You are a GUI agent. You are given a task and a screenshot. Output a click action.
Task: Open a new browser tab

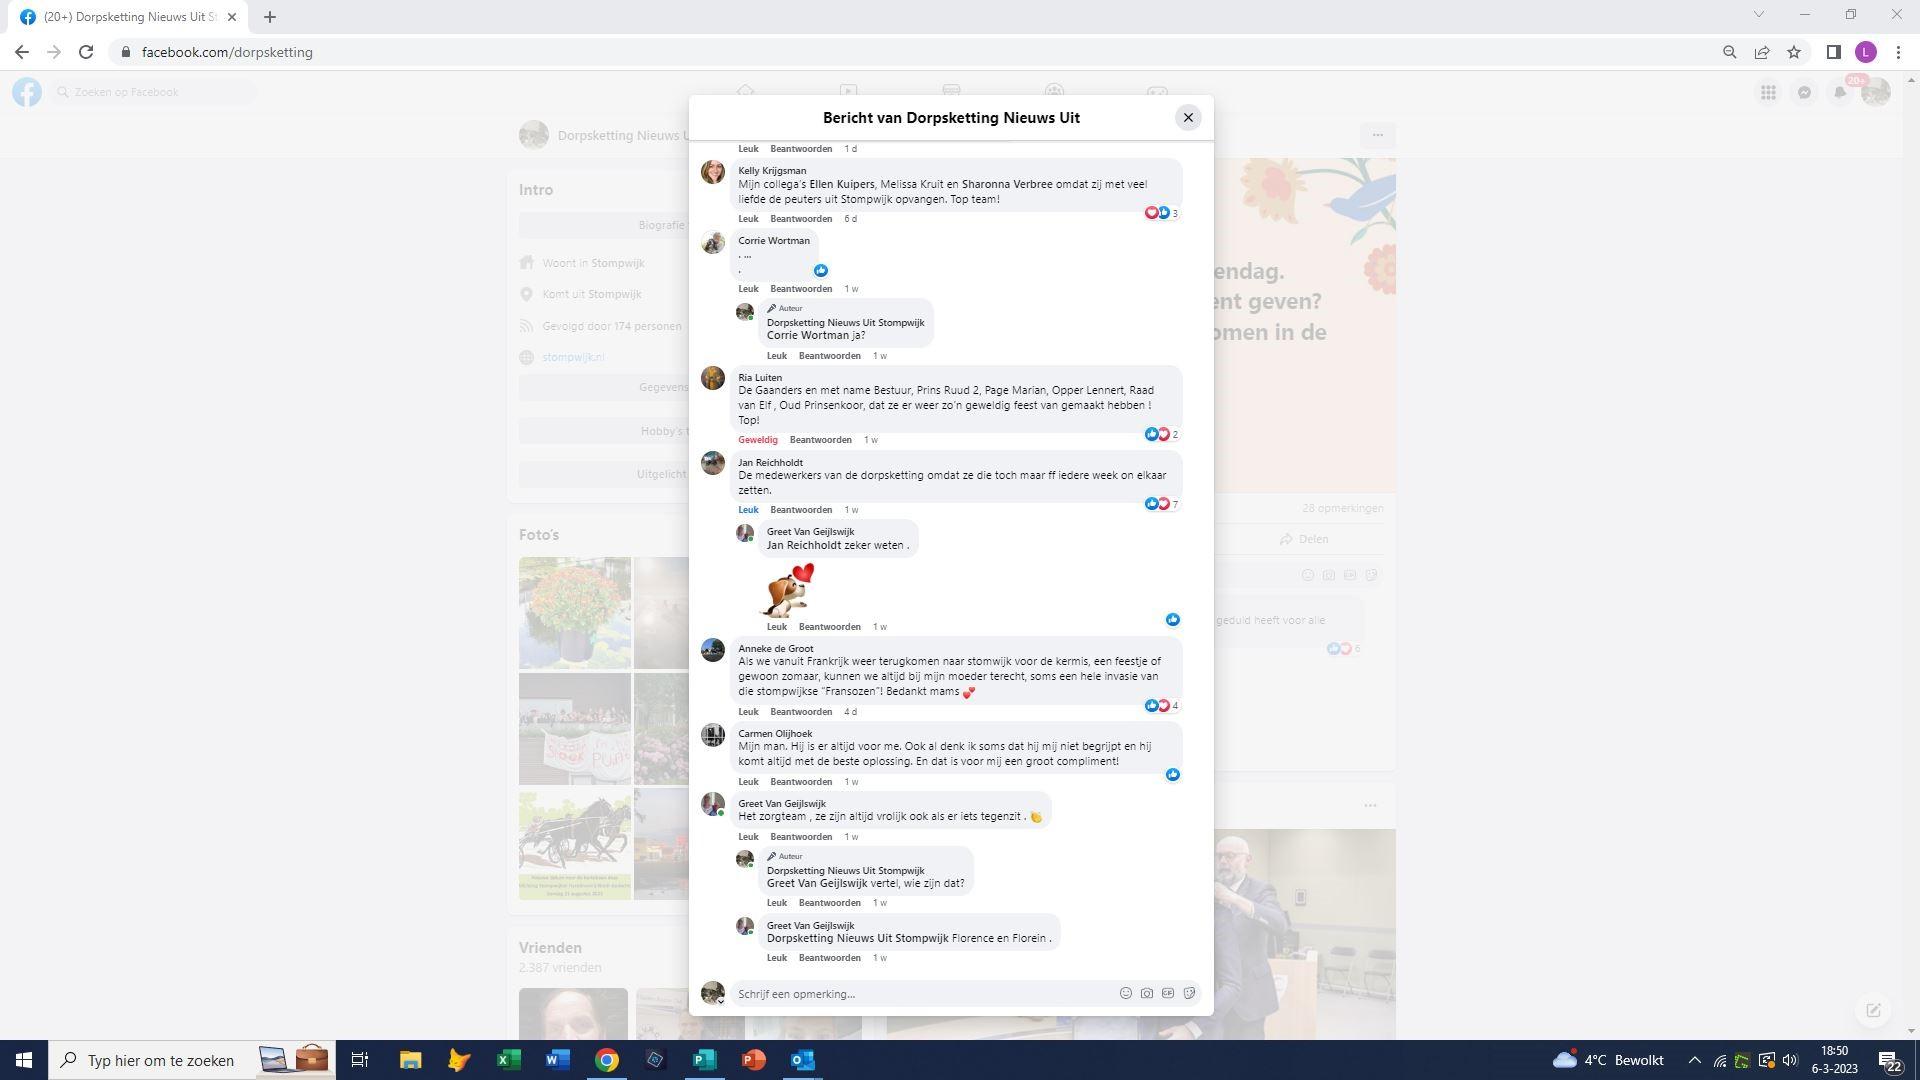tap(270, 17)
